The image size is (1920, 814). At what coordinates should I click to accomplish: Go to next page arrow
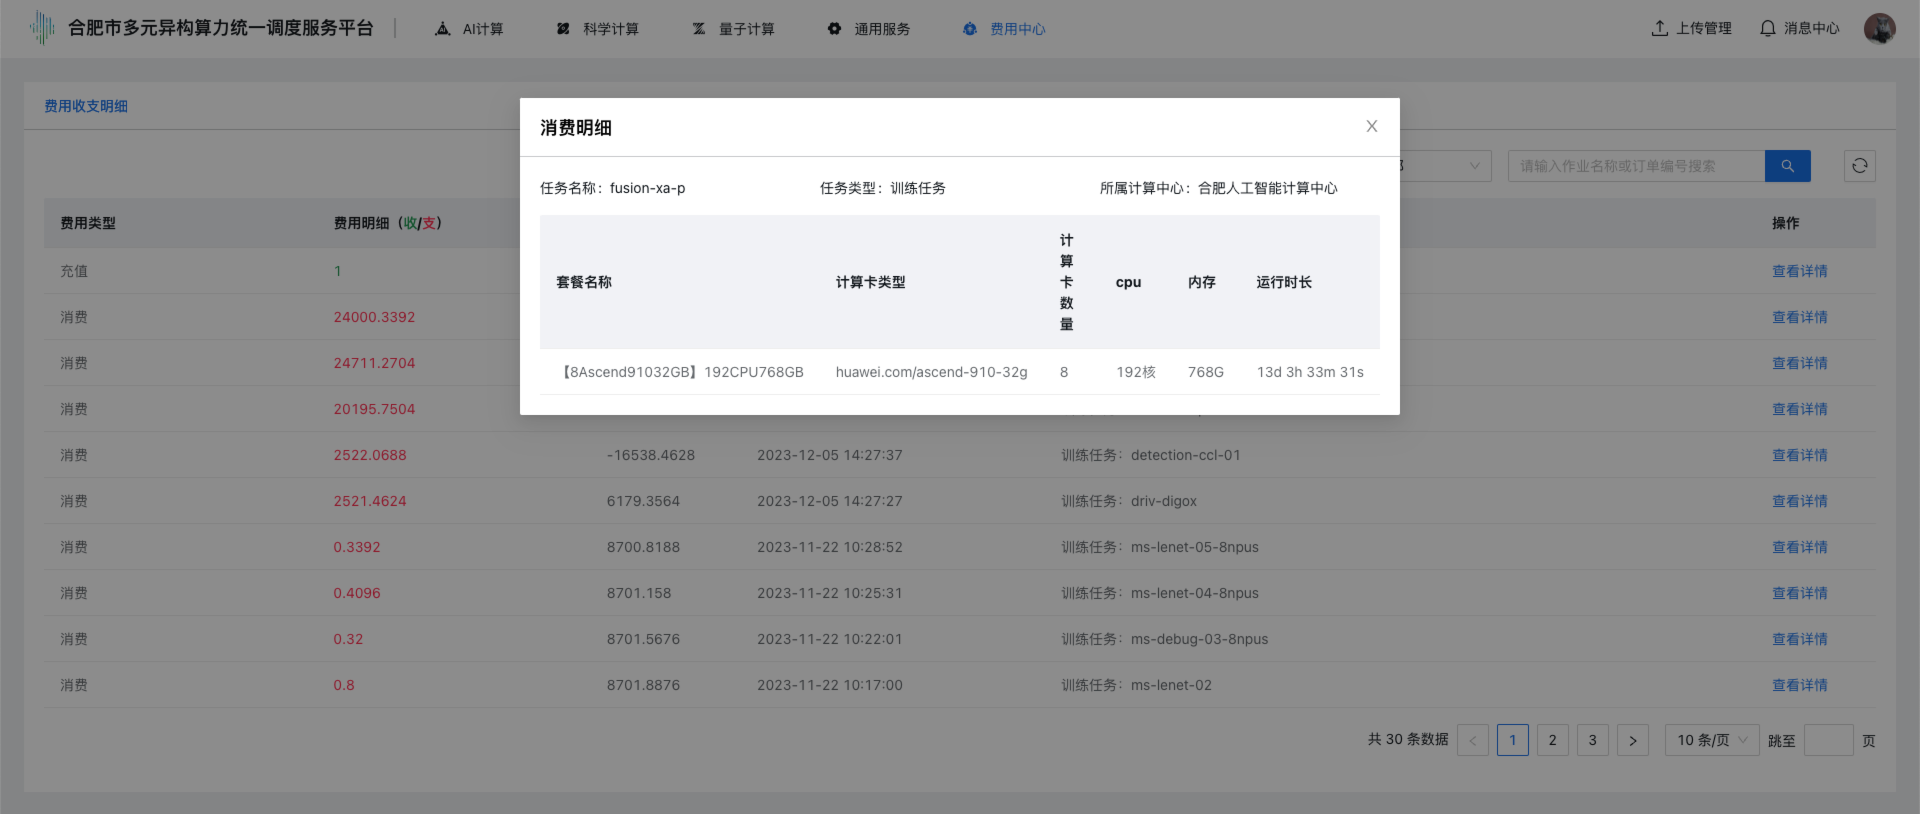point(1632,740)
